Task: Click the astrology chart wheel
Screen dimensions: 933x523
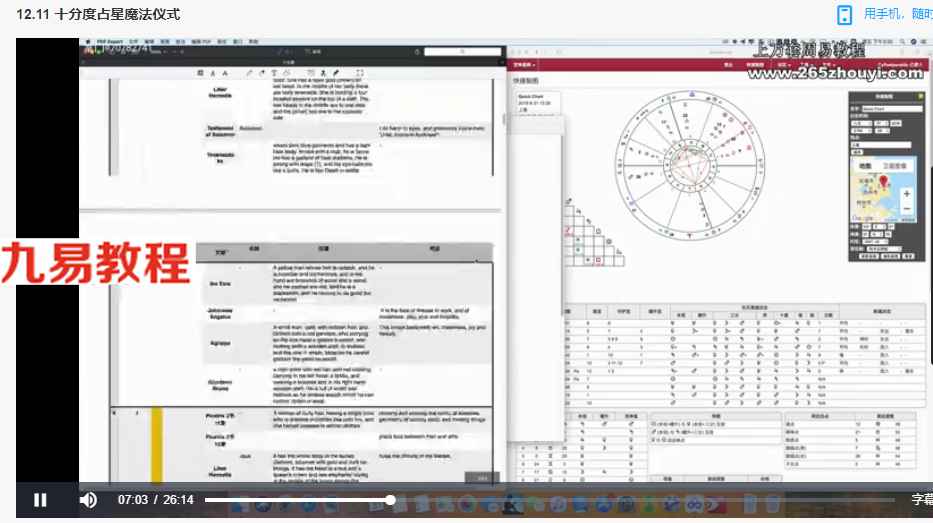Action: 690,165
